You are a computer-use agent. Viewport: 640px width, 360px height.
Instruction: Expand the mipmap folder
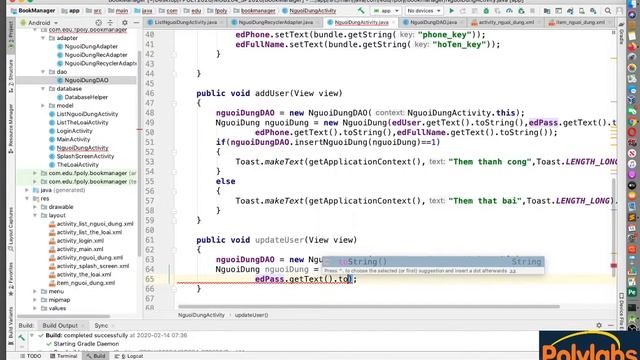pyautogui.click(x=35, y=300)
